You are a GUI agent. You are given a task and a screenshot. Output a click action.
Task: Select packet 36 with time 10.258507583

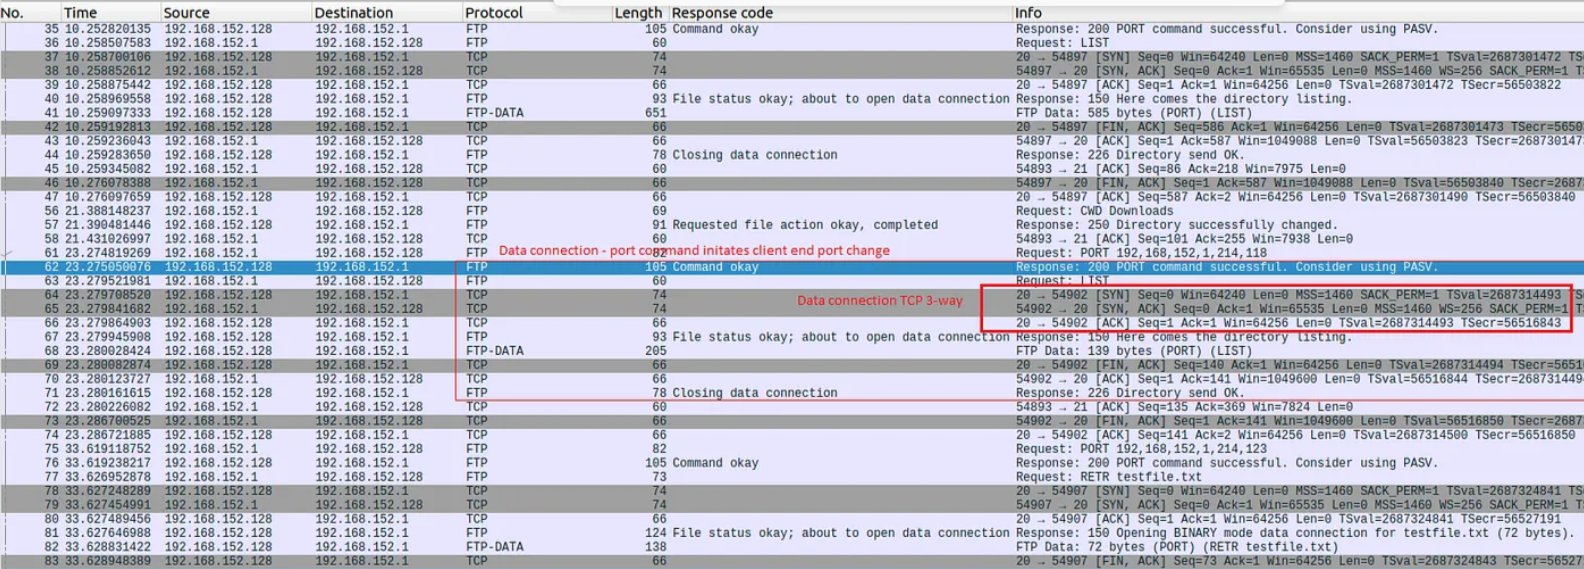(x=792, y=43)
